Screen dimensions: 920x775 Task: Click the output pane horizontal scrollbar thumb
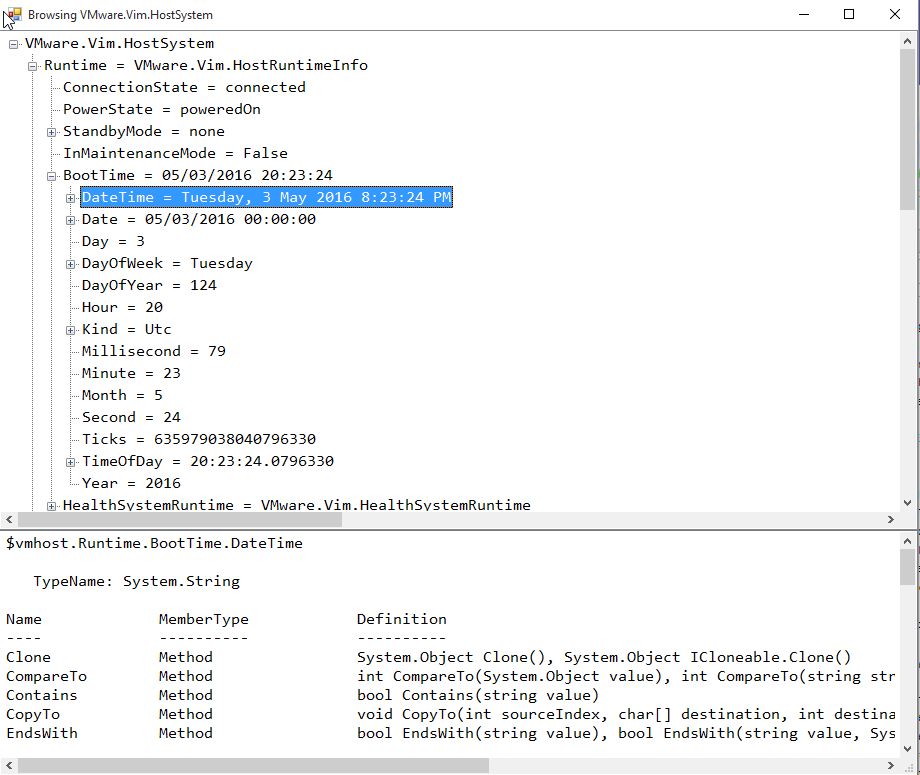(x=253, y=765)
